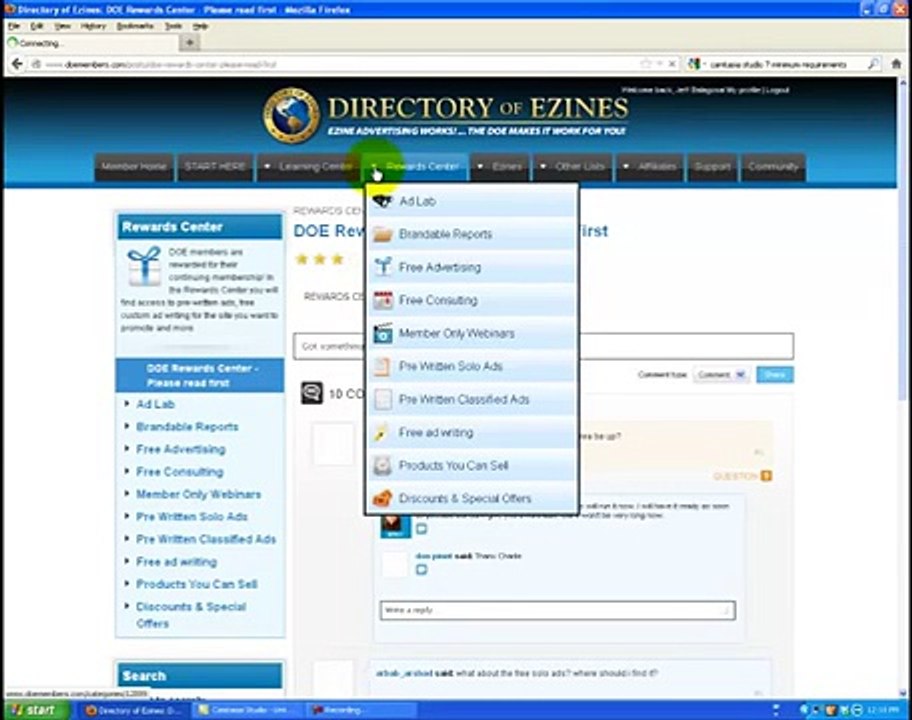Screen dimensions: 912x720
Task: Click the Free Advertising icon in dropdown
Action: 382,267
